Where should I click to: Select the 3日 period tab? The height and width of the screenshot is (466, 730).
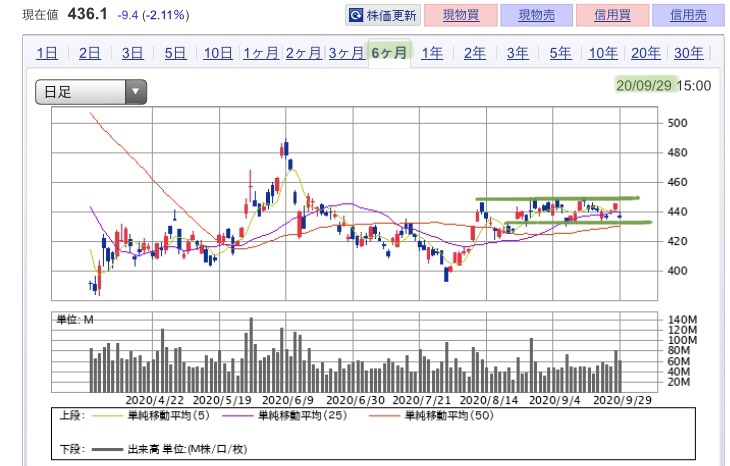click(x=132, y=53)
